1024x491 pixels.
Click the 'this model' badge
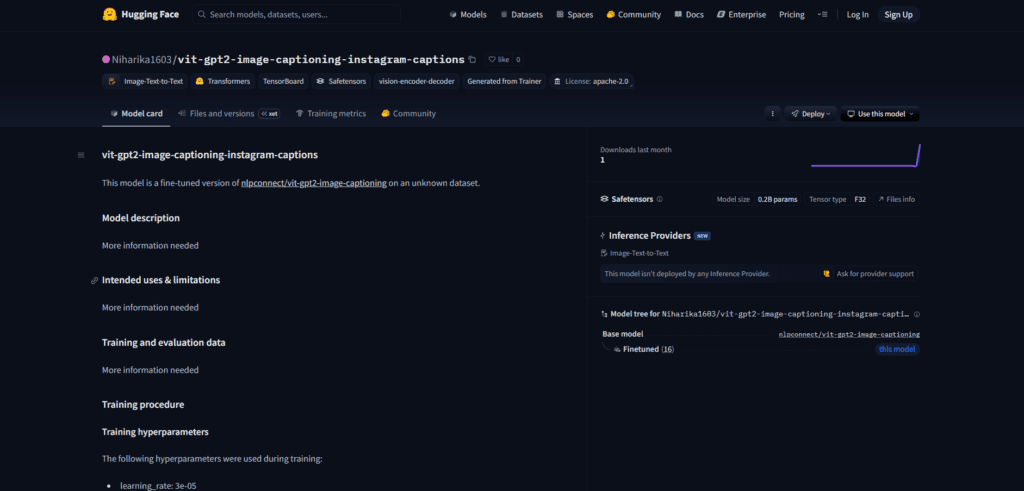tap(897, 349)
